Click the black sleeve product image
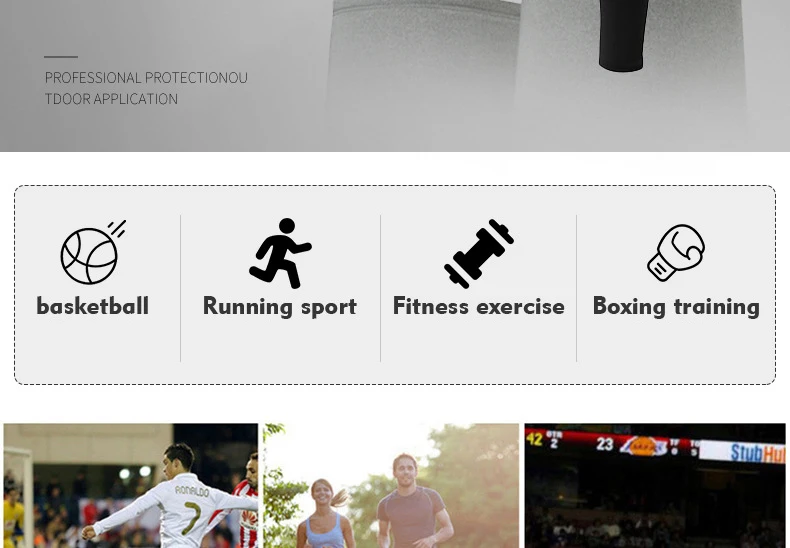Image resolution: width=790 pixels, height=548 pixels. (624, 35)
